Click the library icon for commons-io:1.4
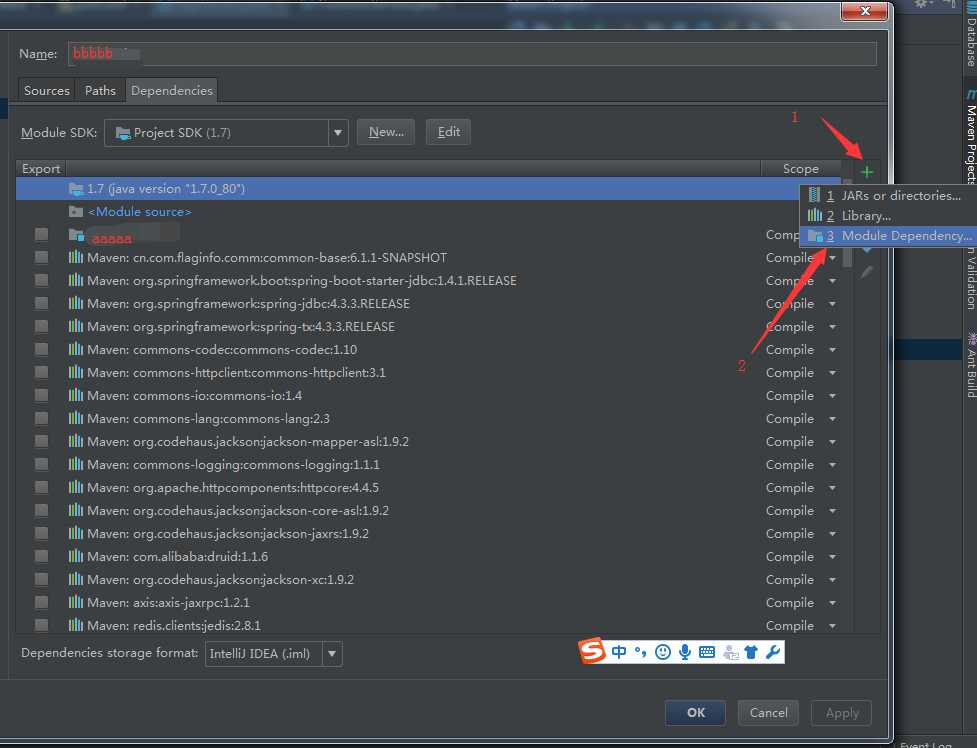The height and width of the screenshot is (748, 977). [76, 395]
